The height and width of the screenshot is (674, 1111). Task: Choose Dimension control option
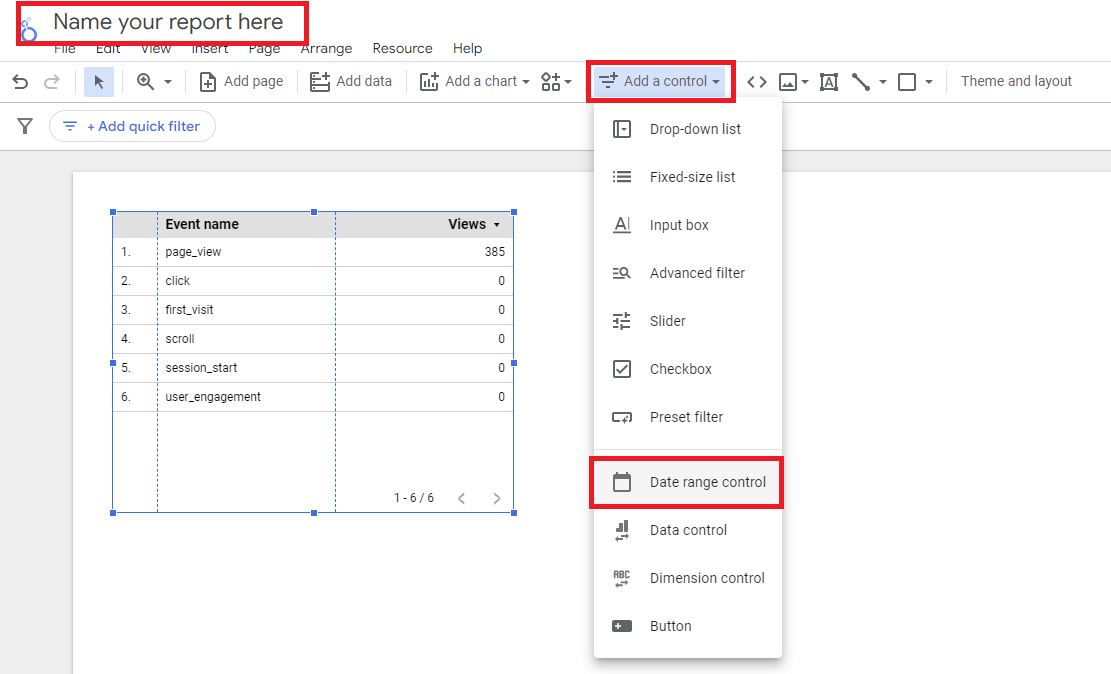[688, 578]
